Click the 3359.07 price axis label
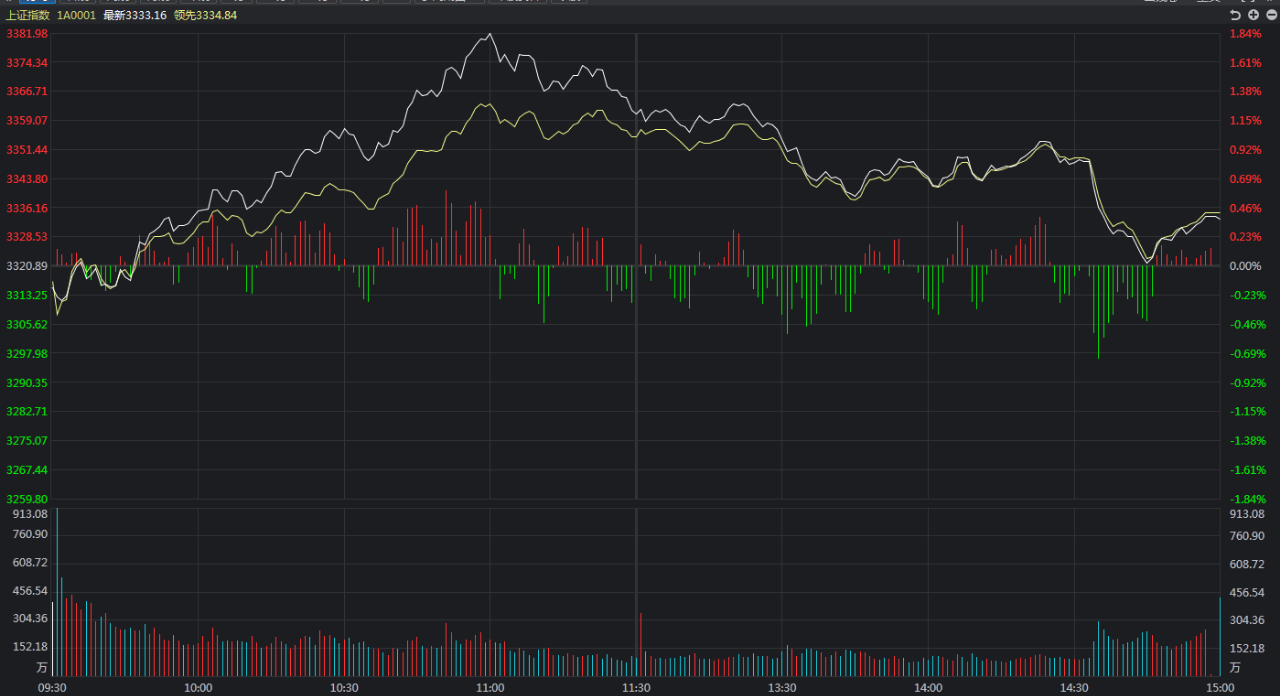Image resolution: width=1280 pixels, height=696 pixels. tap(27, 120)
